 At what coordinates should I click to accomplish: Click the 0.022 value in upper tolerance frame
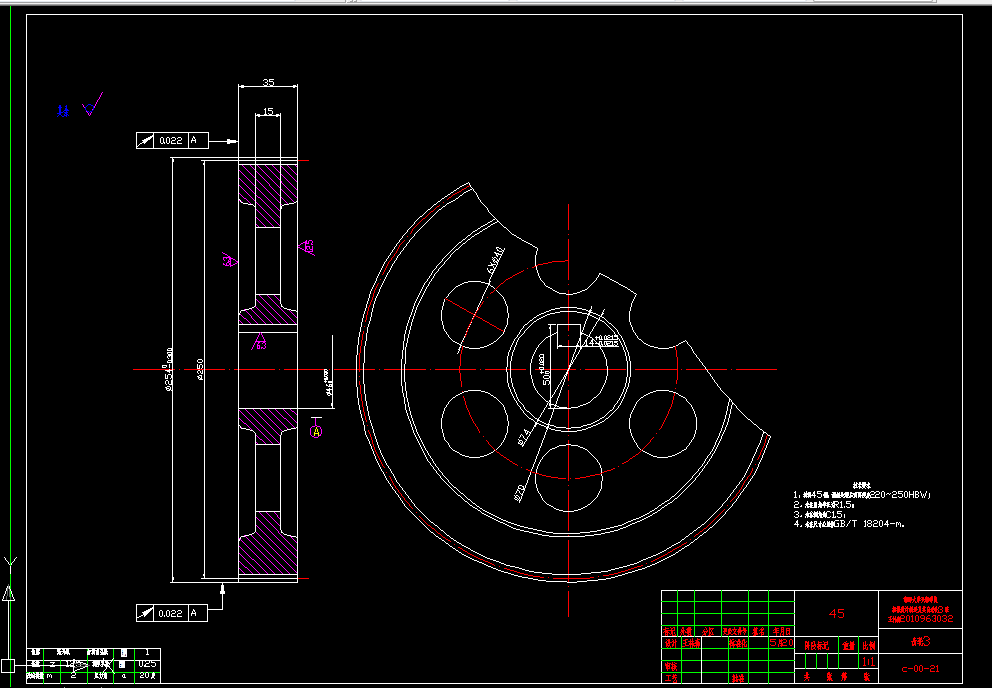coord(171,141)
